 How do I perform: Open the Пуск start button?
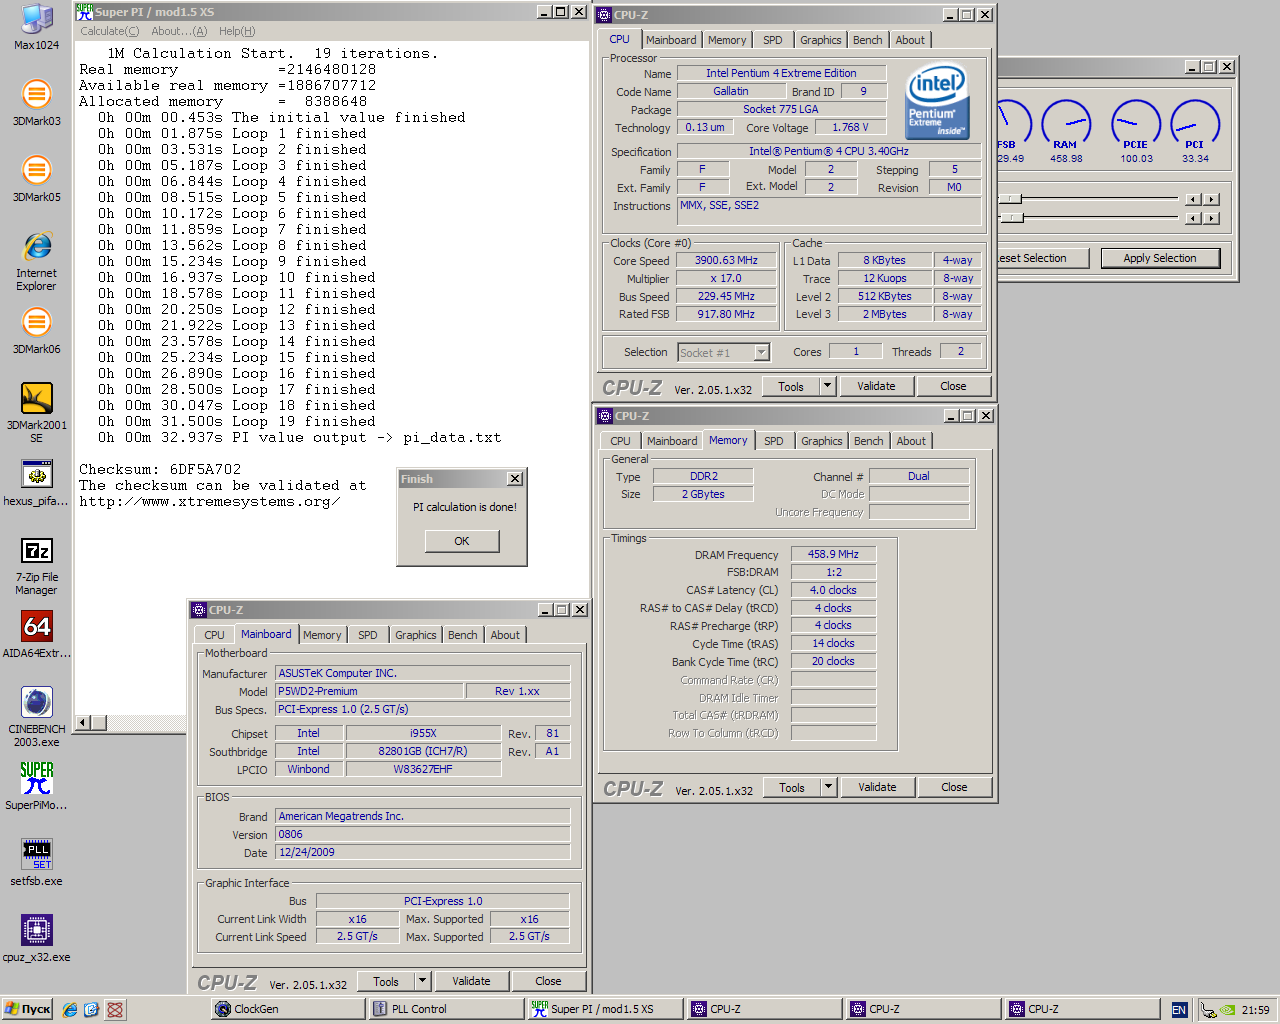click(27, 1010)
